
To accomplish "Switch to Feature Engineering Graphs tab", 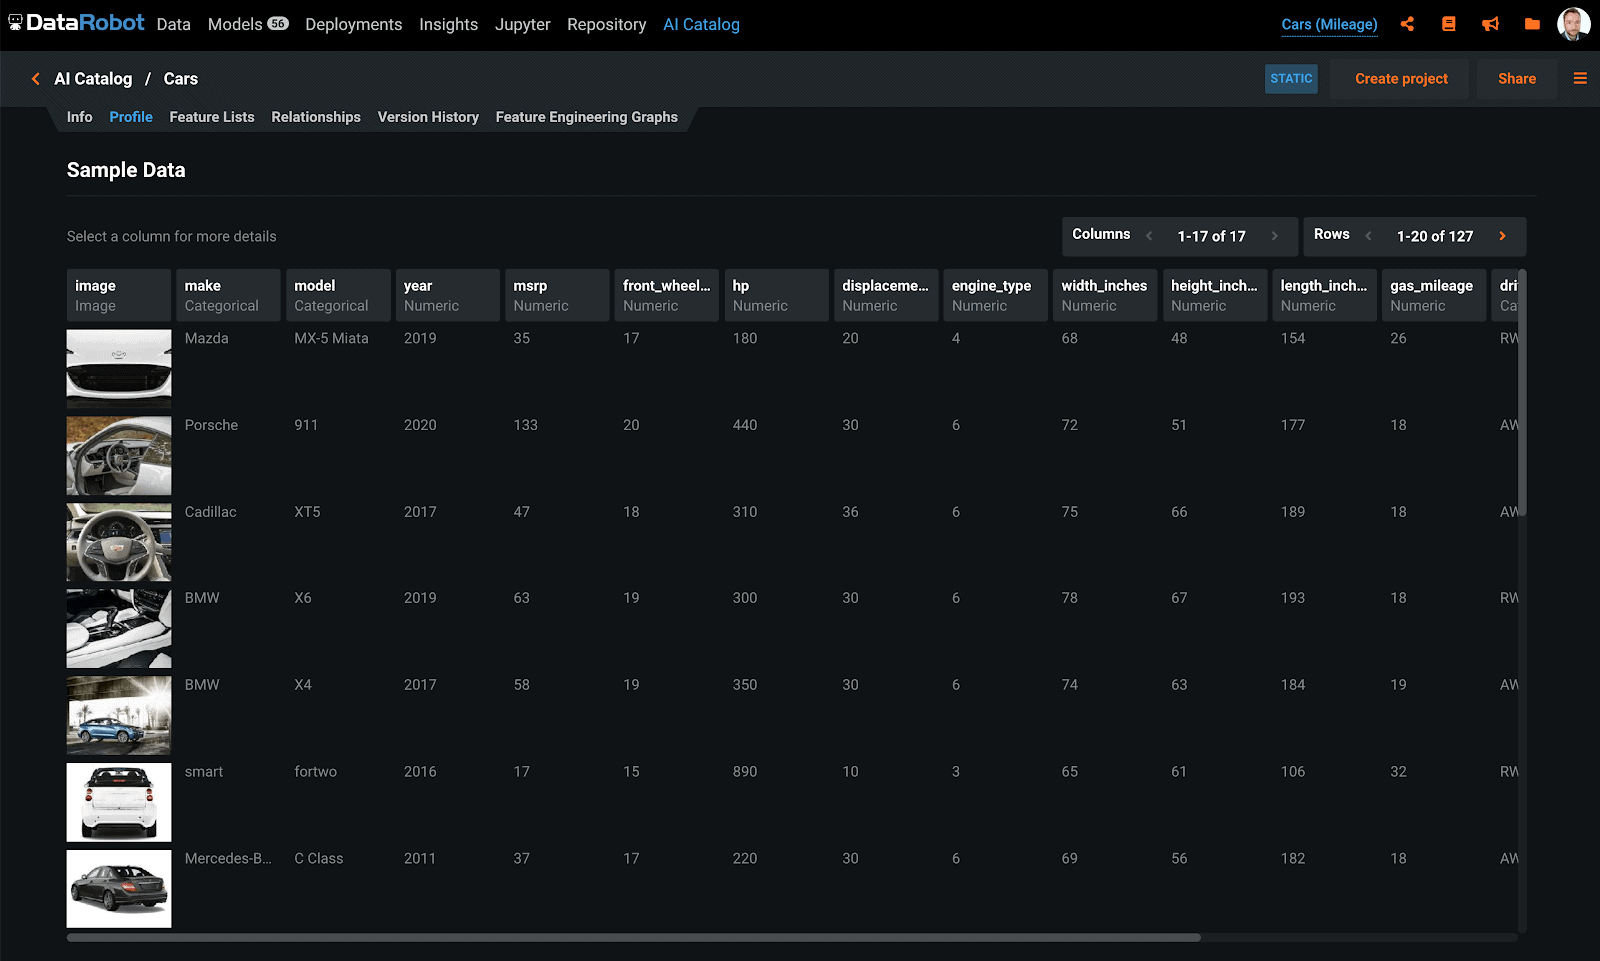I will pos(586,117).
